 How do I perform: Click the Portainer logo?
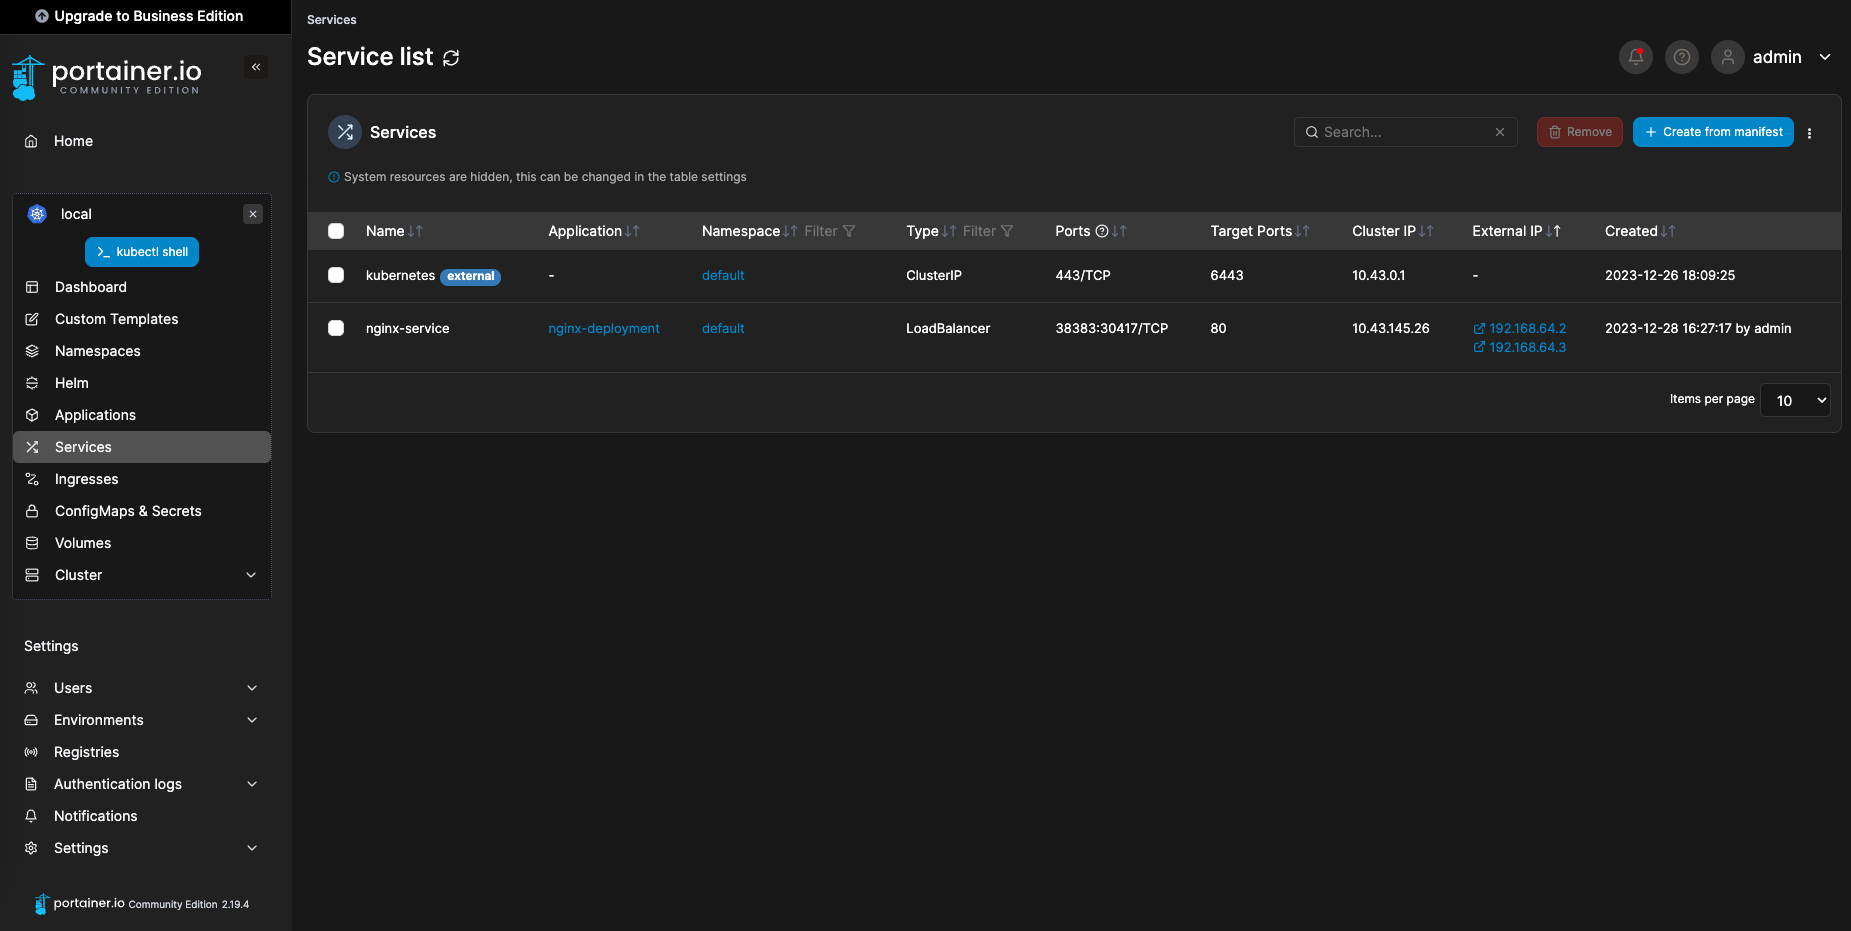click(106, 76)
